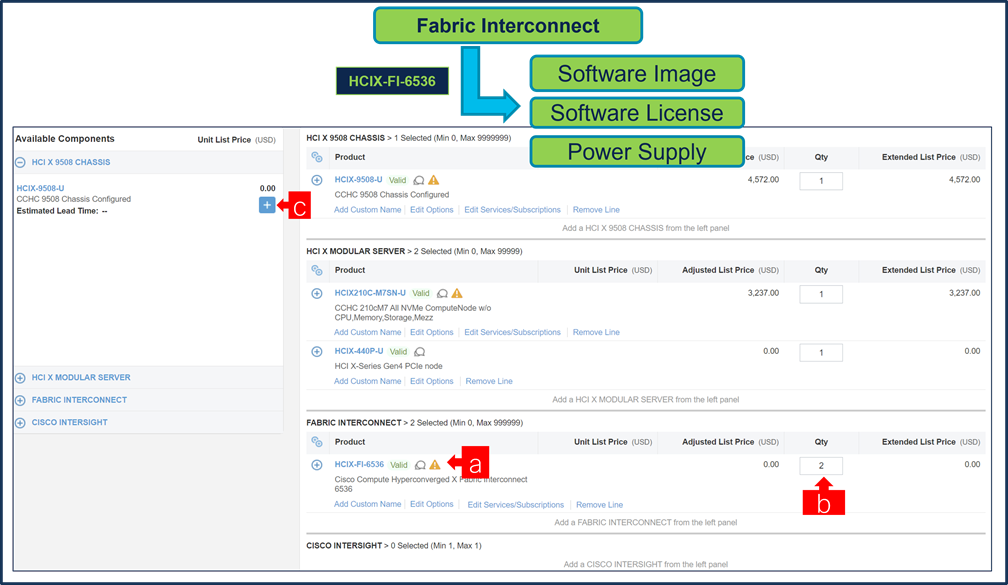The image size is (1008, 585).
Task: Click Add Custom Name for HCIX210C-M7SN-U
Action: [368, 333]
